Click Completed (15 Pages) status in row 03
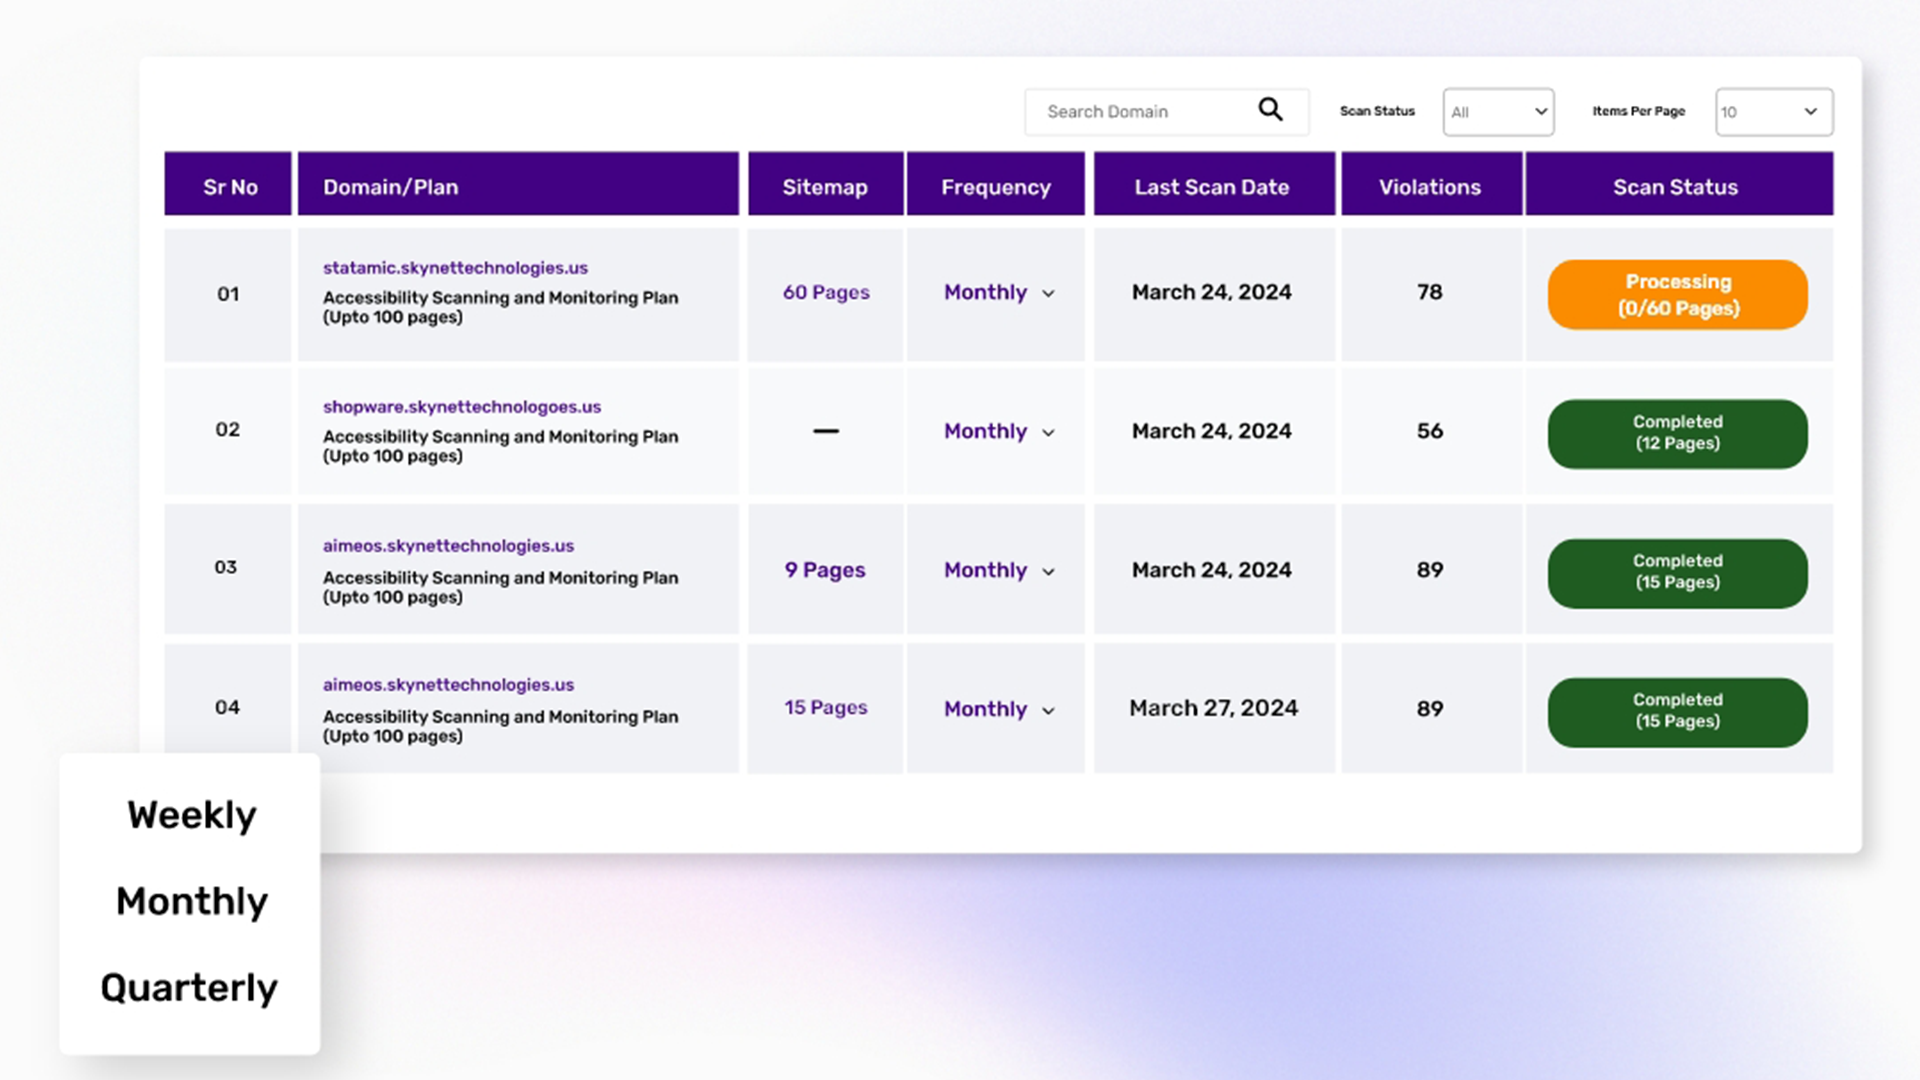The height and width of the screenshot is (1080, 1920). 1678,573
